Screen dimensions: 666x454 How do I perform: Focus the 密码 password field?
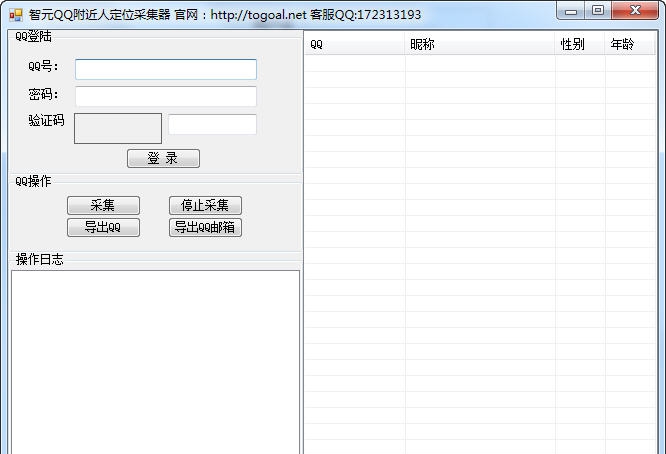click(x=166, y=96)
